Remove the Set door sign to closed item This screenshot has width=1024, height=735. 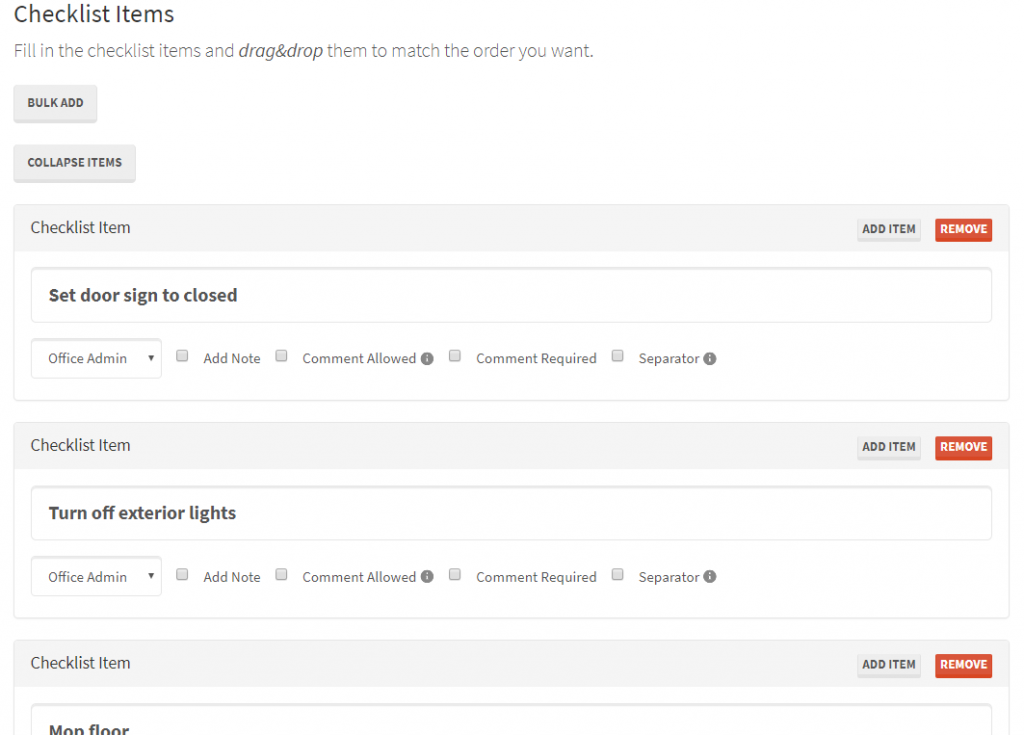[963, 229]
